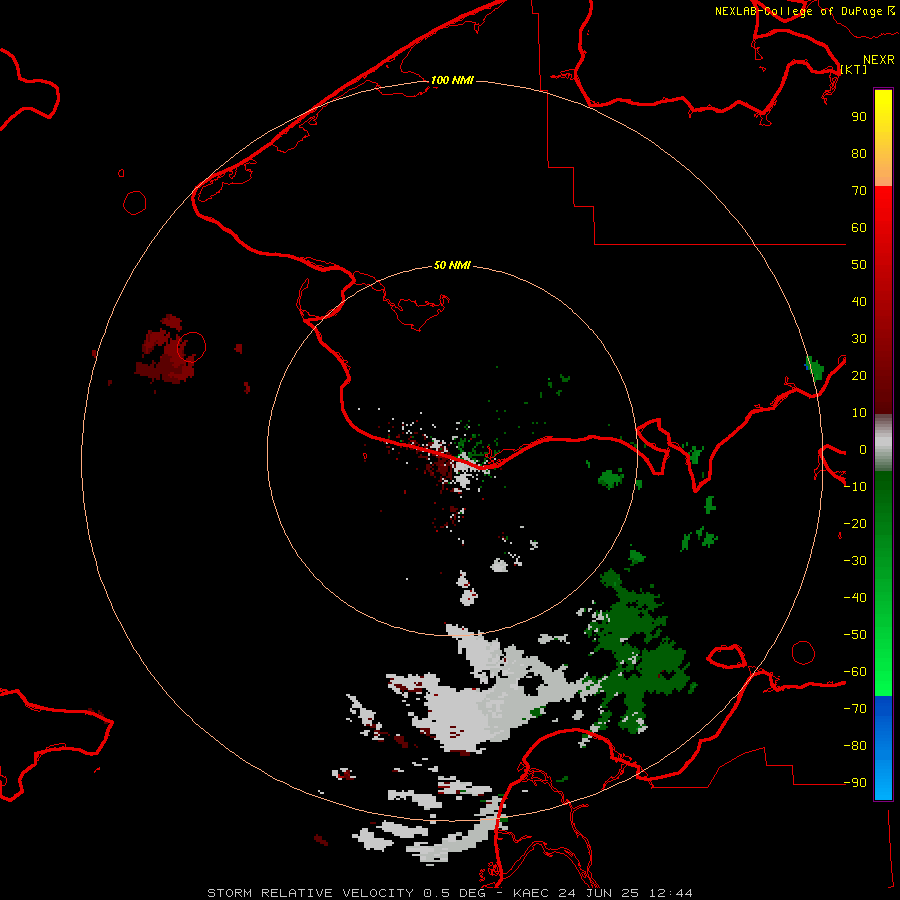
Task: Click the 40 value on the velocity scale
Action: [x=859, y=301]
